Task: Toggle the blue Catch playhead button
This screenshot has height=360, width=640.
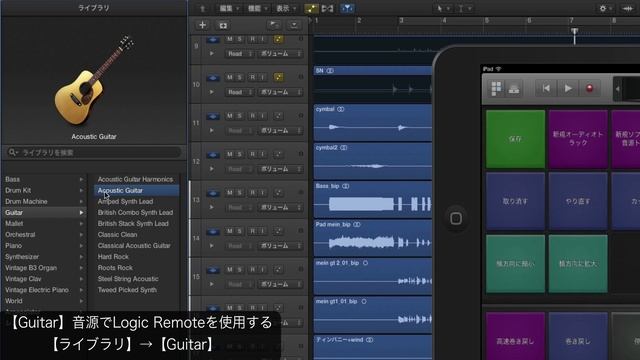Action: click(x=347, y=8)
